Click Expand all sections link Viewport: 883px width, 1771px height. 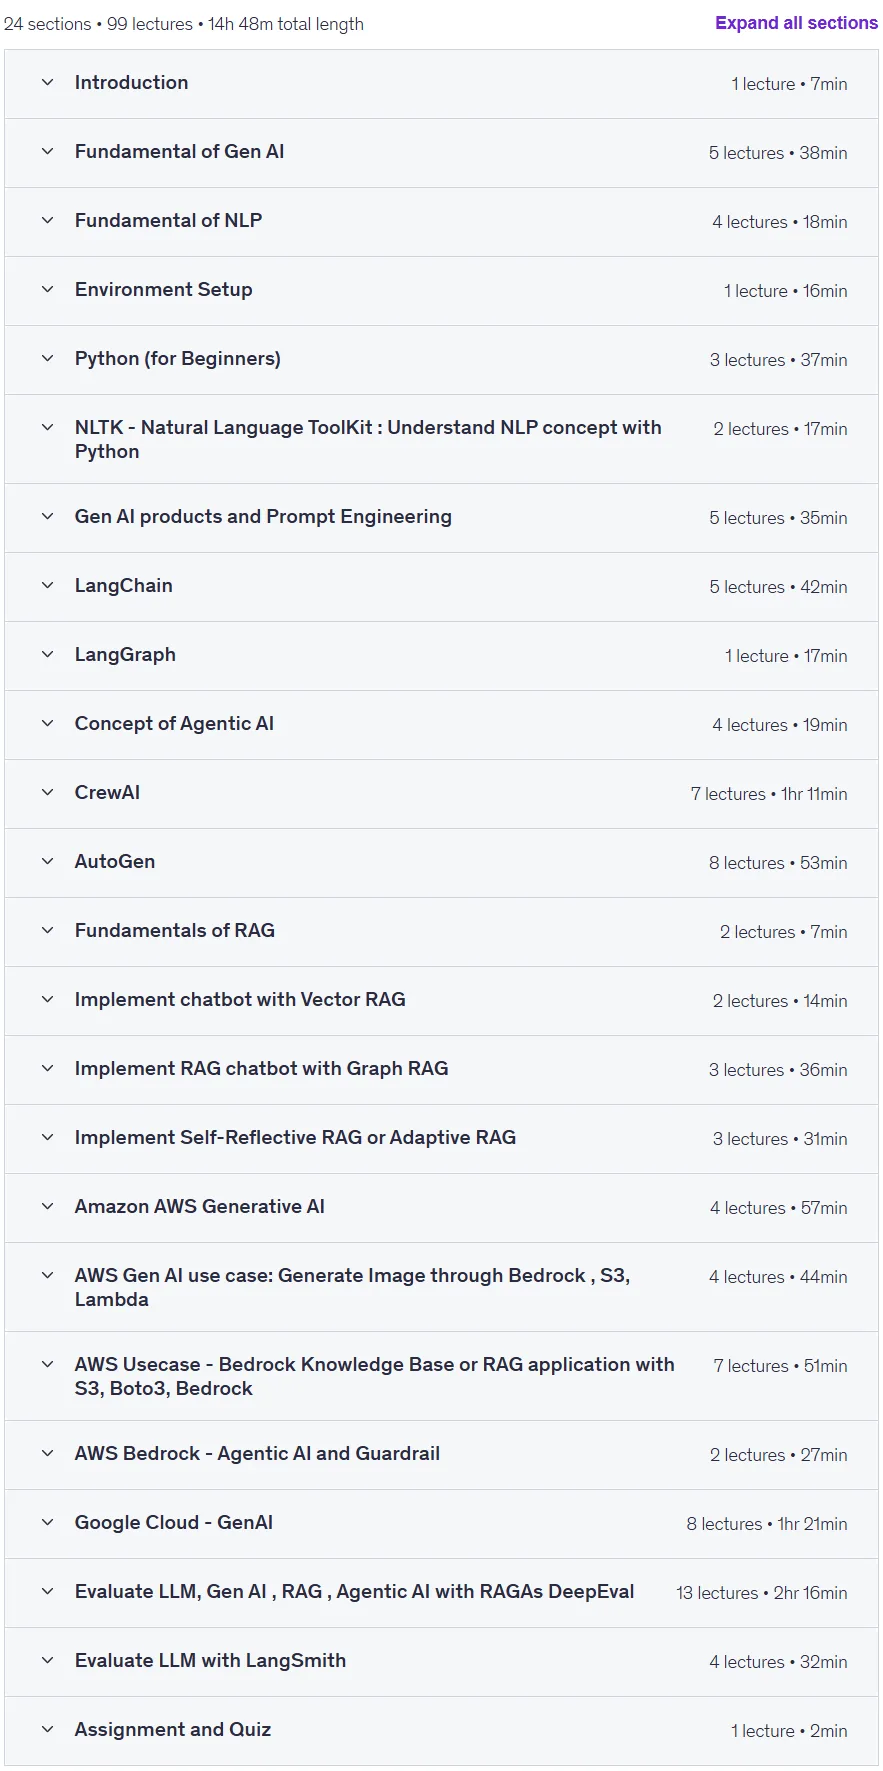[x=796, y=23]
